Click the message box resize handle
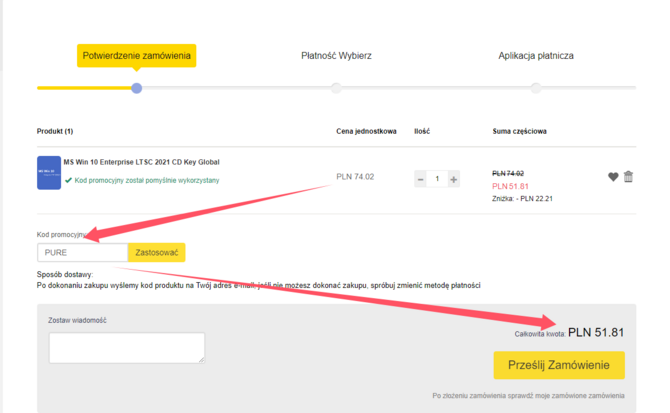This screenshot has height=413, width=670. 201,359
